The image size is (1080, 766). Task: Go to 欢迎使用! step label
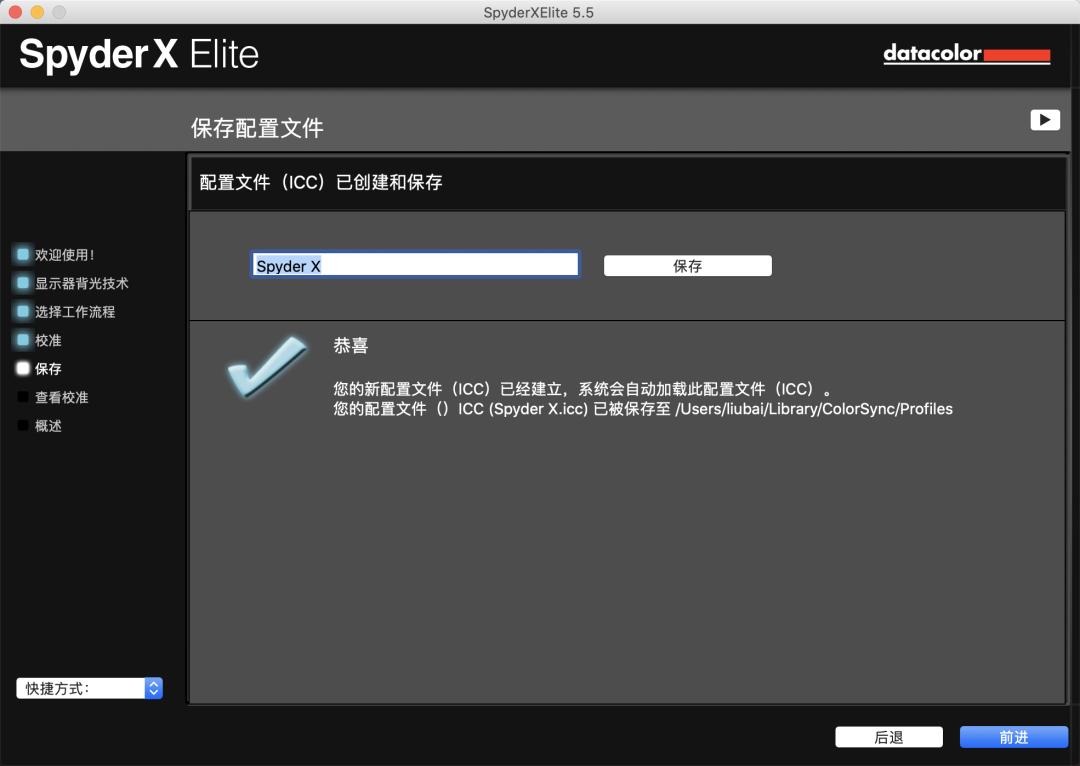[x=65, y=255]
